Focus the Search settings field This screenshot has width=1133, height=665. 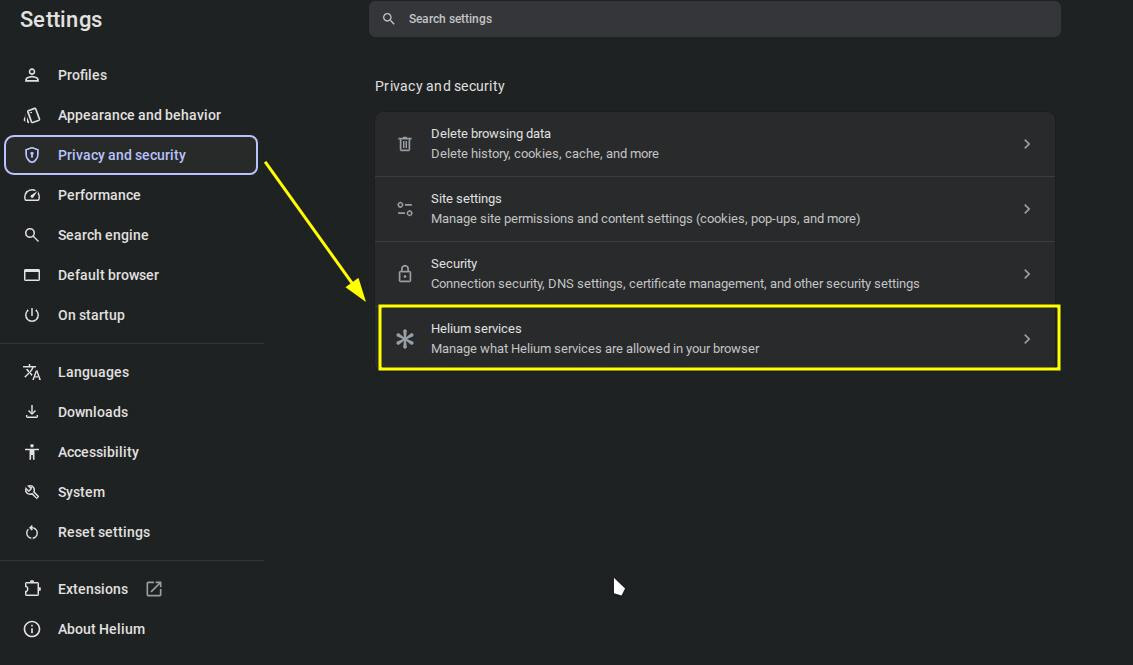715,19
